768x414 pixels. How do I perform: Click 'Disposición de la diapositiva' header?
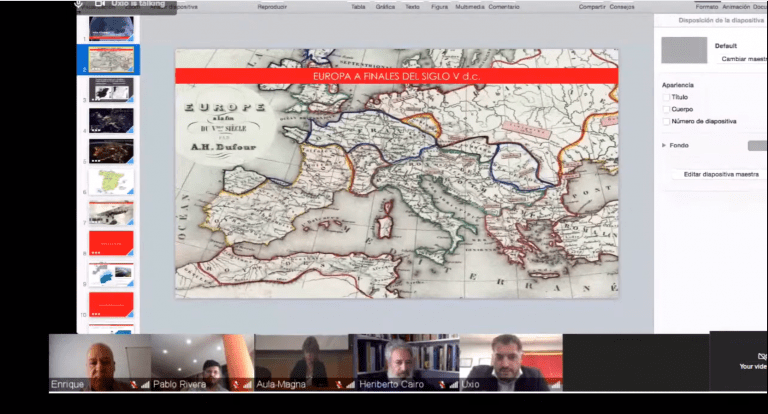pos(721,21)
